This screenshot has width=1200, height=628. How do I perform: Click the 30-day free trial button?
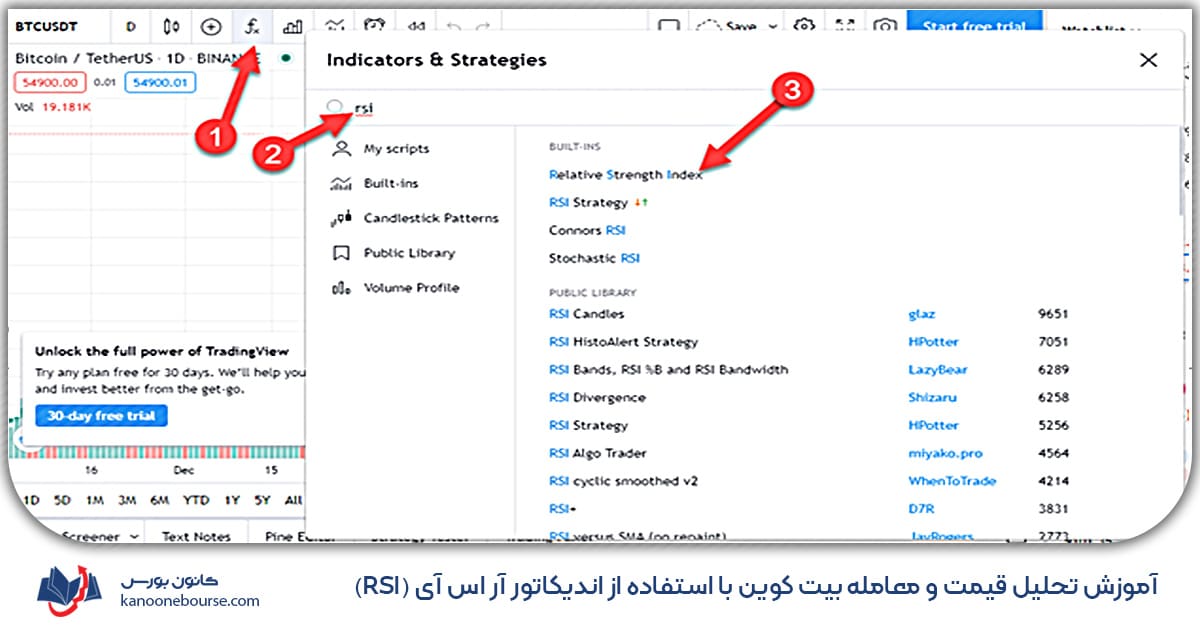pyautogui.click(x=101, y=416)
